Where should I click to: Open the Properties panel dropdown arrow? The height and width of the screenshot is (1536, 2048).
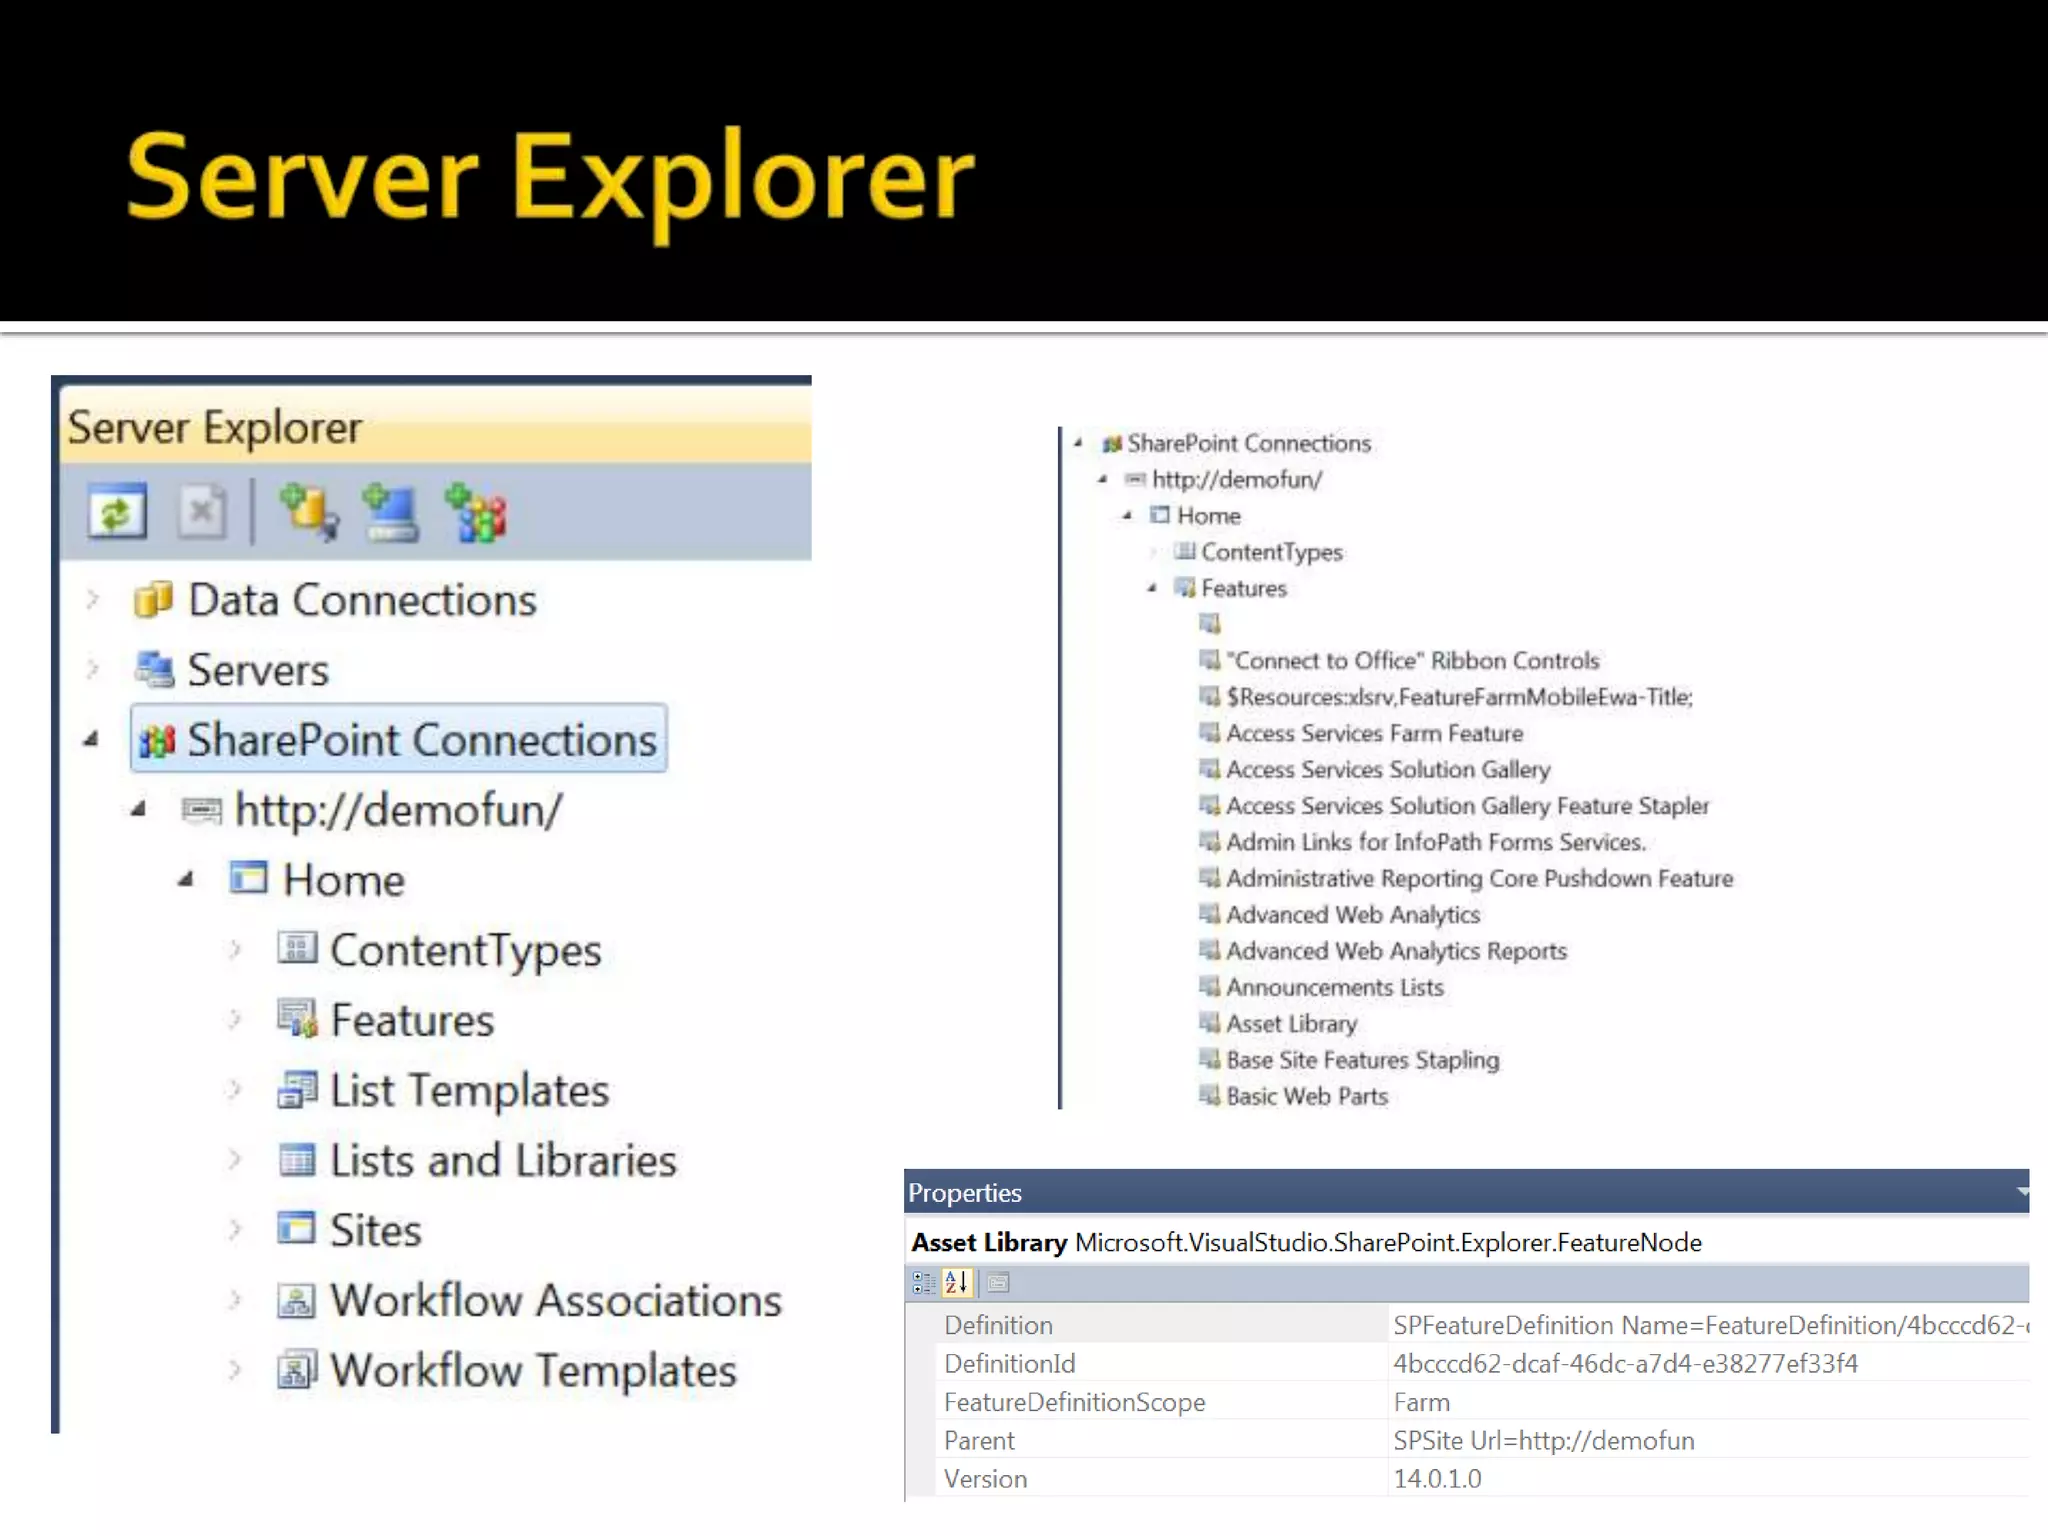[2022, 1191]
